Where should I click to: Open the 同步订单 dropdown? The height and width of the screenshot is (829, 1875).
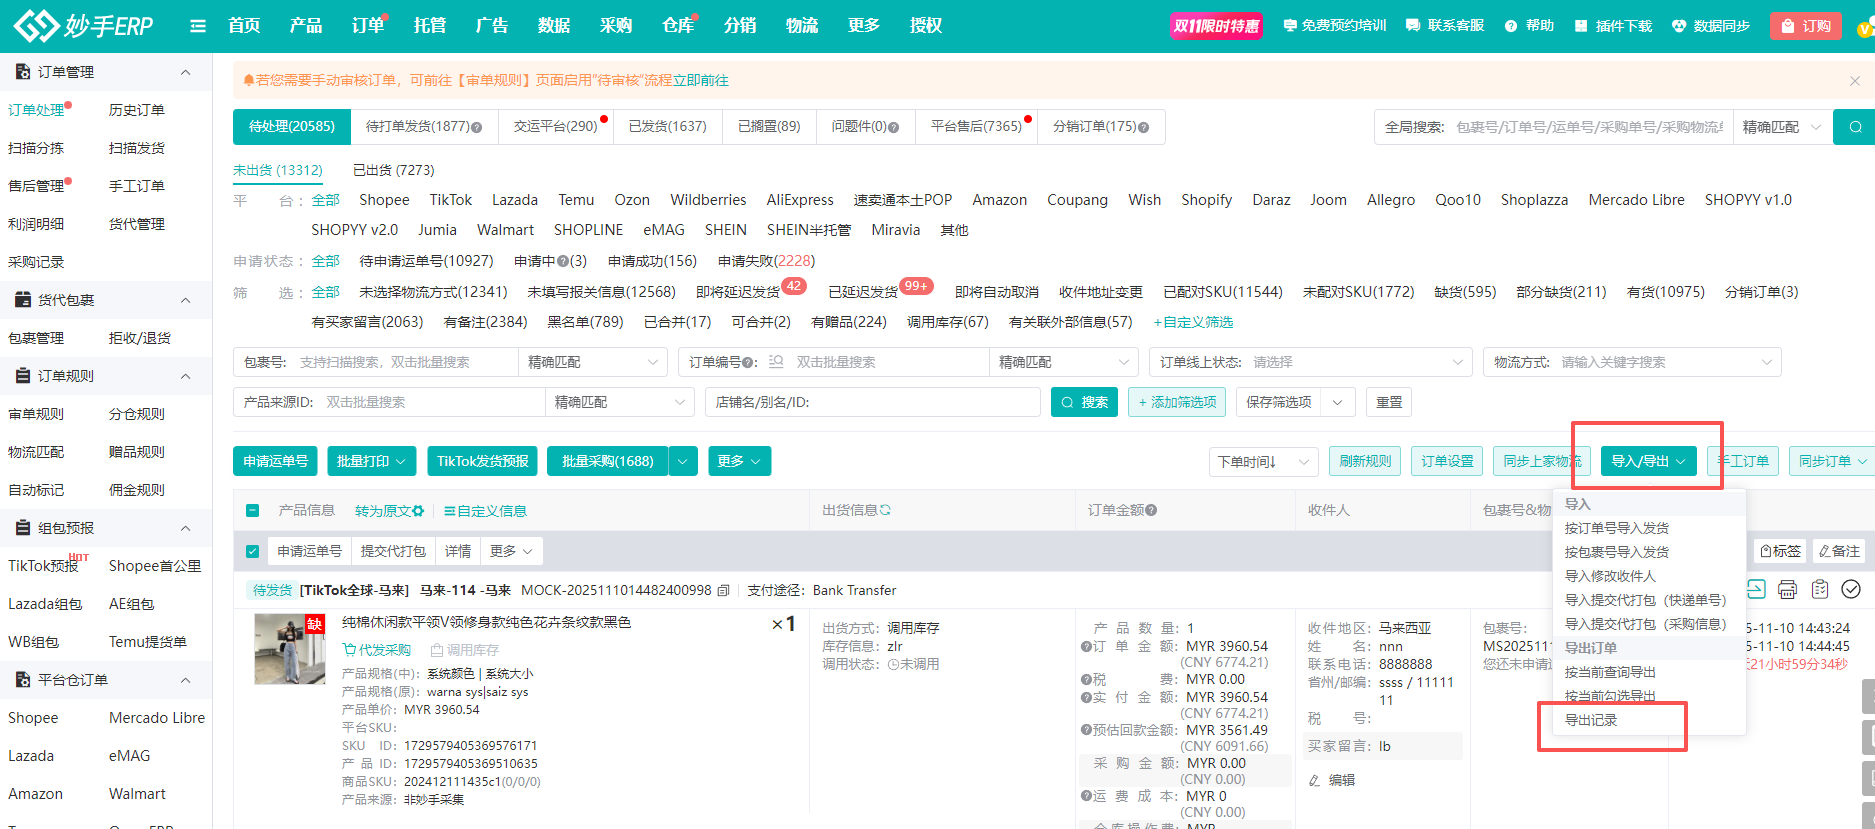1832,461
